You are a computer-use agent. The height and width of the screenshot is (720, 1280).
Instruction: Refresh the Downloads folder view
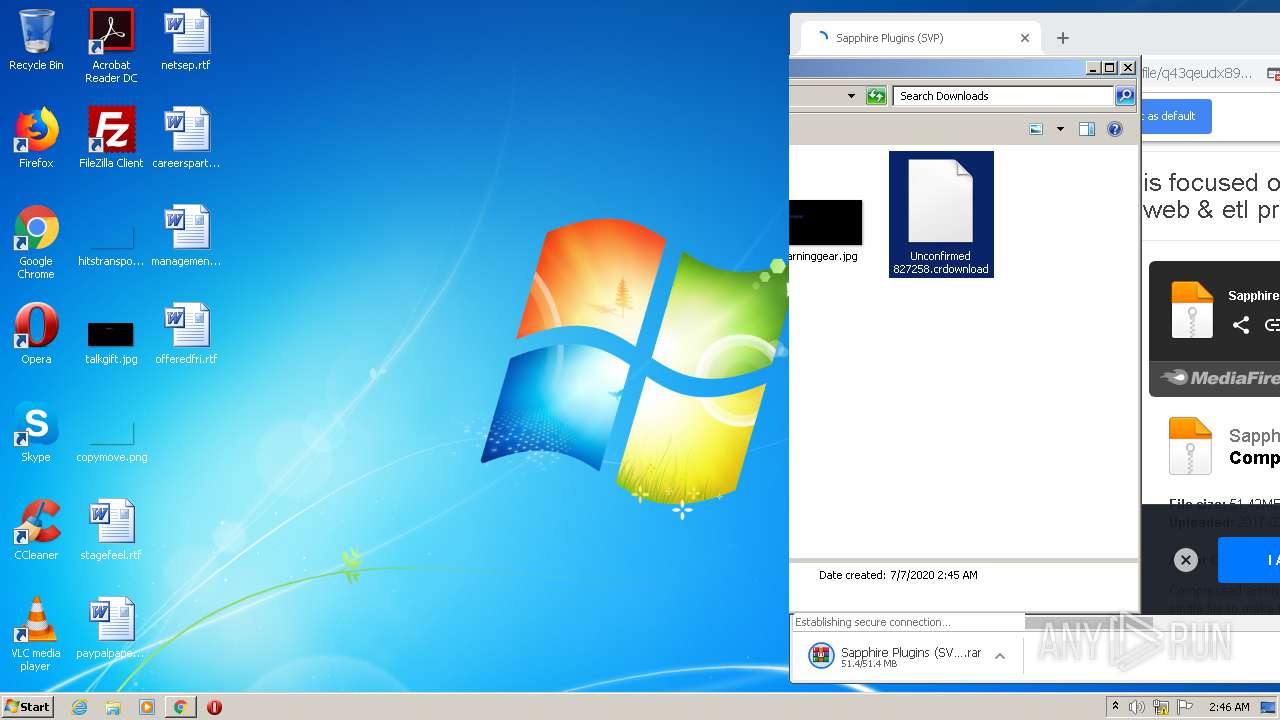click(876, 96)
